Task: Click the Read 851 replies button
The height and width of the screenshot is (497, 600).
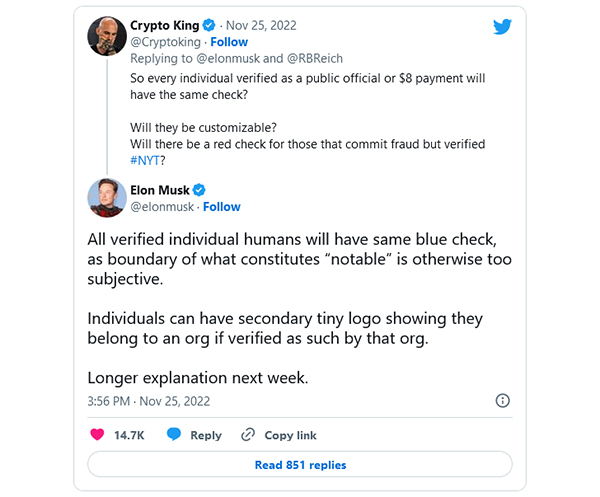Action: (x=300, y=464)
